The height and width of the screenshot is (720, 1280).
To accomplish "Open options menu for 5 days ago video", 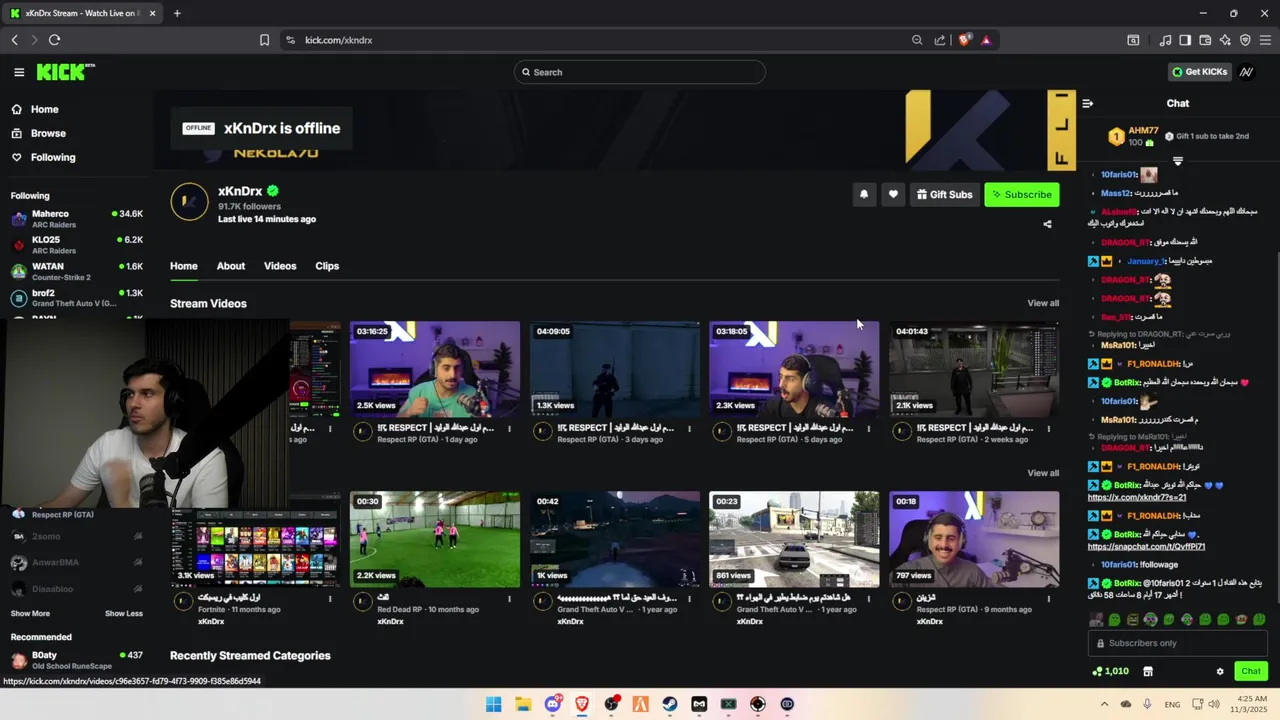I will [x=868, y=429].
